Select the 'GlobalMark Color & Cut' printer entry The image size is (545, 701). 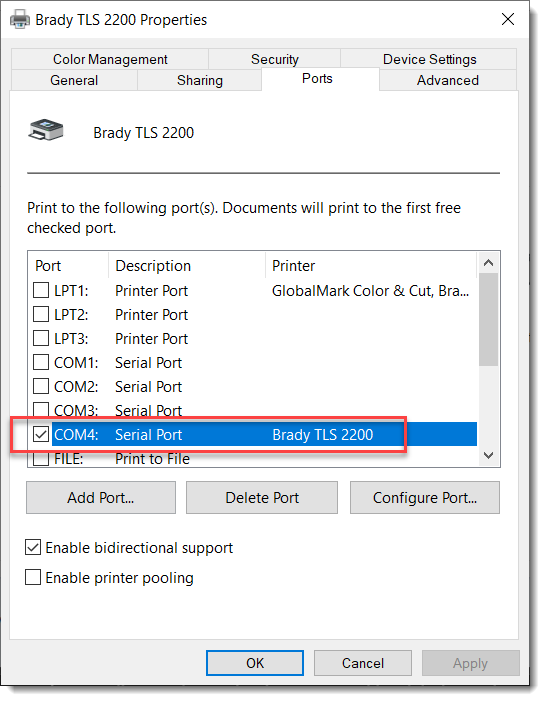coord(371,291)
